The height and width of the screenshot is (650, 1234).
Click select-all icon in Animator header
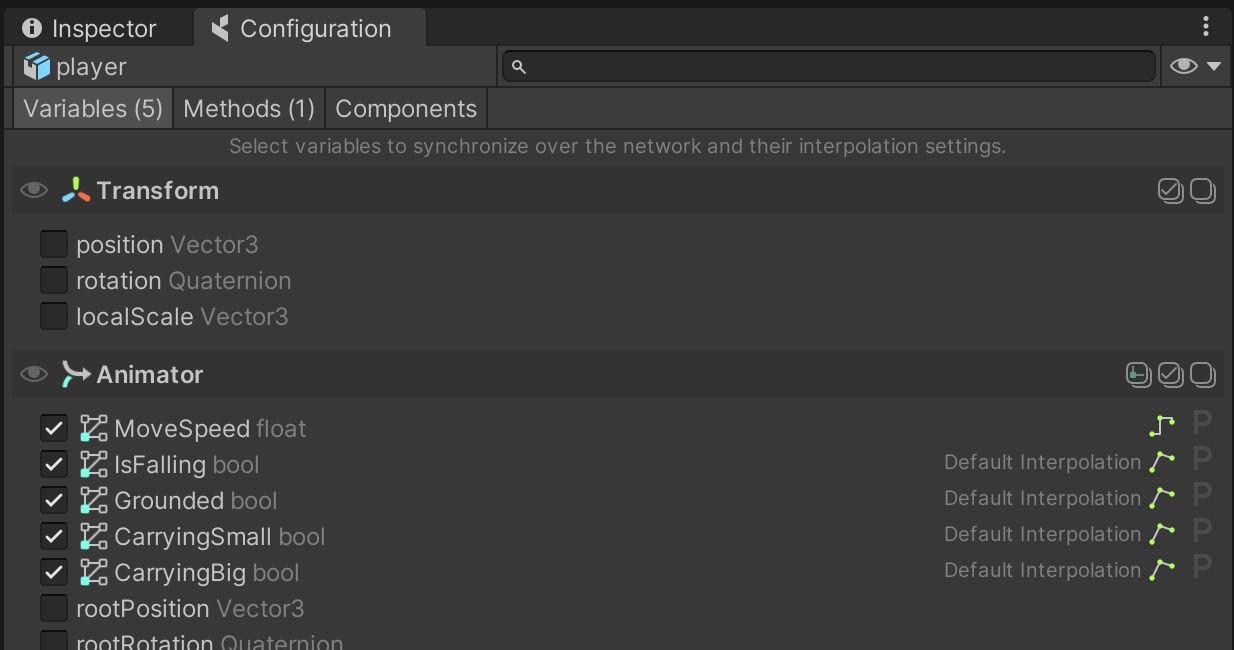pos(1170,375)
